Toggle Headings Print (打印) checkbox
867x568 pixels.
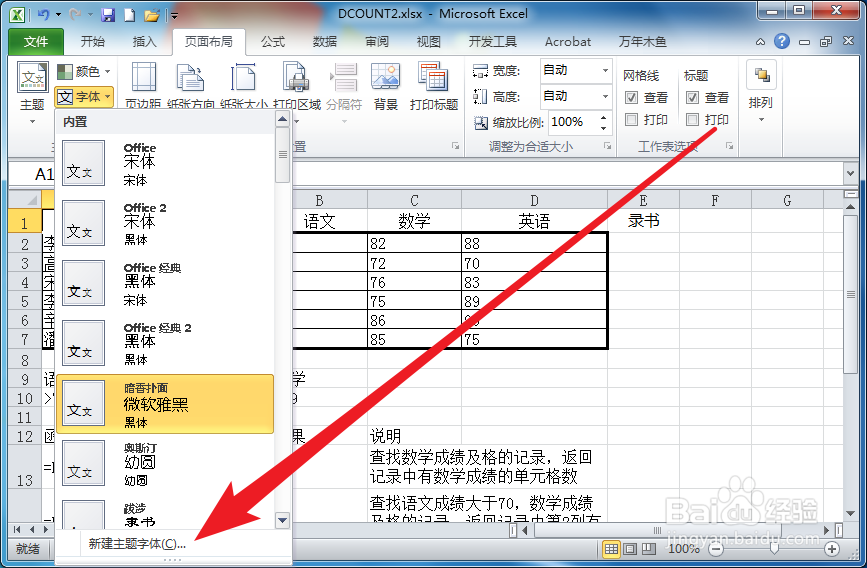[692, 119]
